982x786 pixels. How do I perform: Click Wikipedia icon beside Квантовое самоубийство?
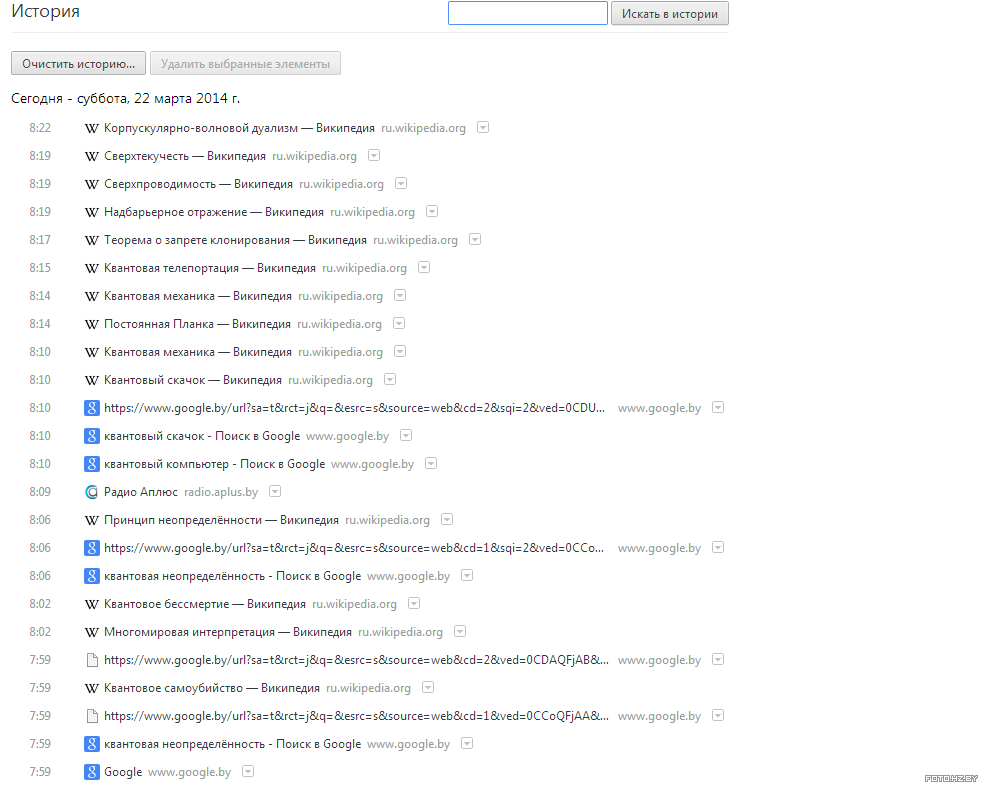click(91, 688)
